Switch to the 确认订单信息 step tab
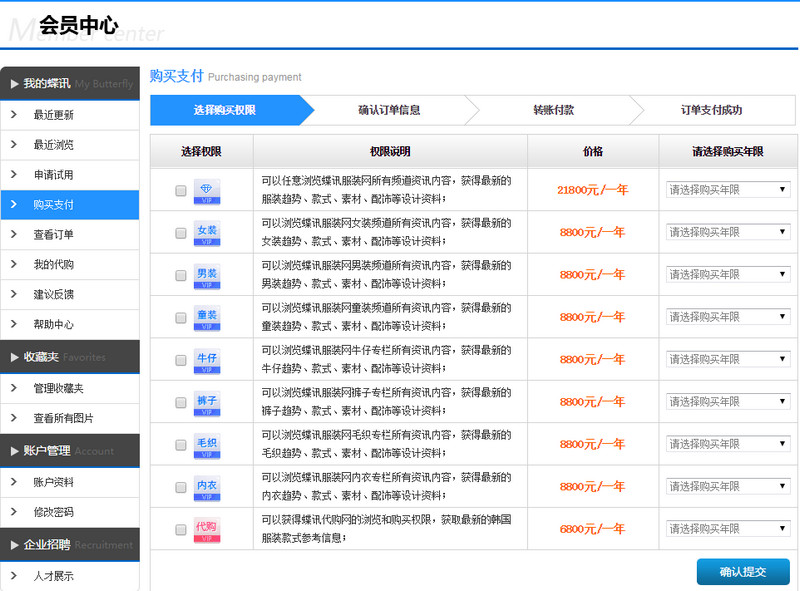The width and height of the screenshot is (800, 591). [388, 112]
